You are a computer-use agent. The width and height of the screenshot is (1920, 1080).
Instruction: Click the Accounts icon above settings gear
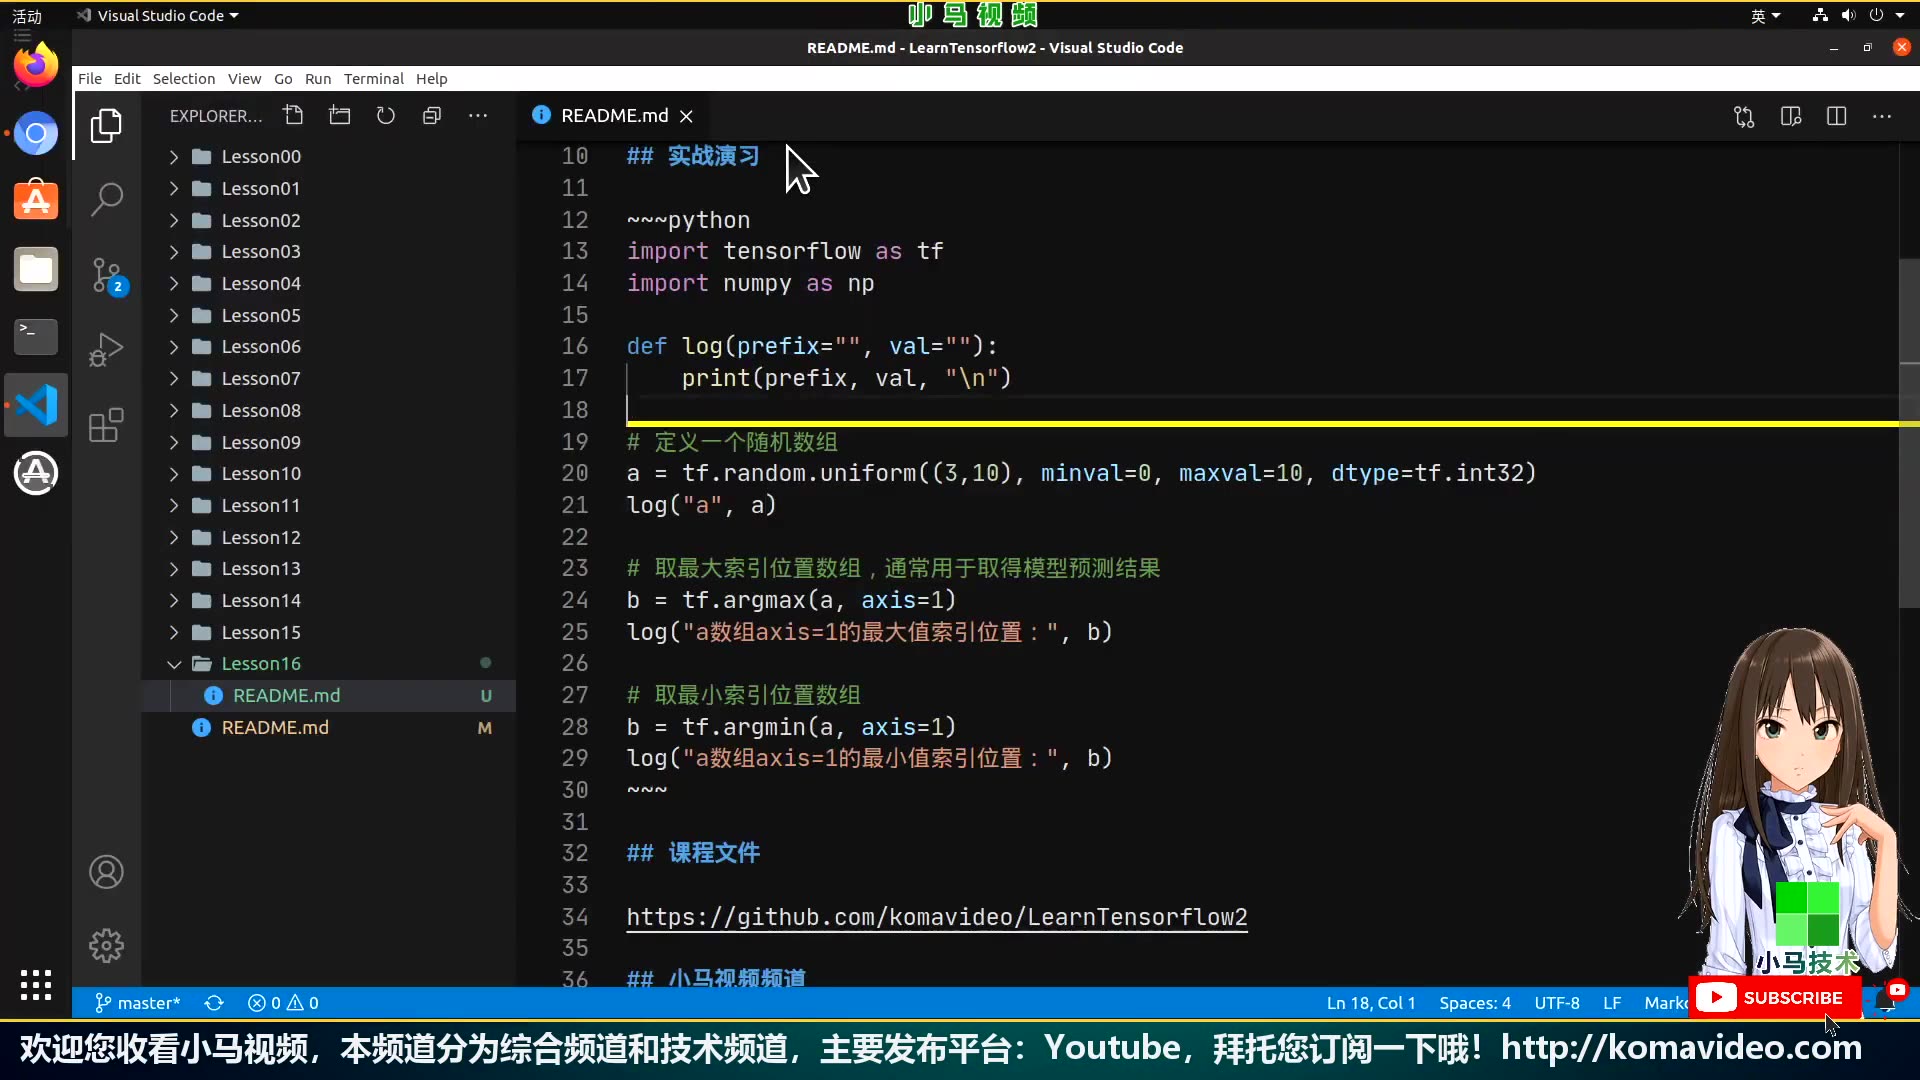tap(106, 872)
